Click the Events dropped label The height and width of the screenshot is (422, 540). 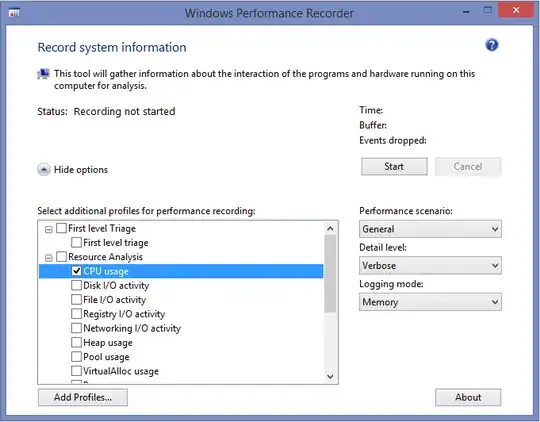tap(393, 141)
